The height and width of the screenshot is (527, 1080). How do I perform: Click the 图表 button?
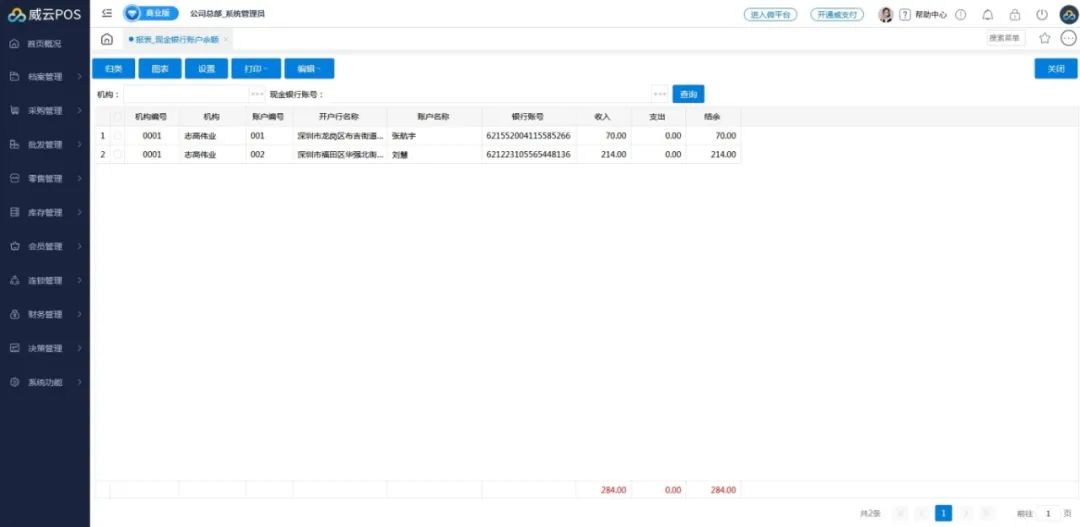pos(160,69)
